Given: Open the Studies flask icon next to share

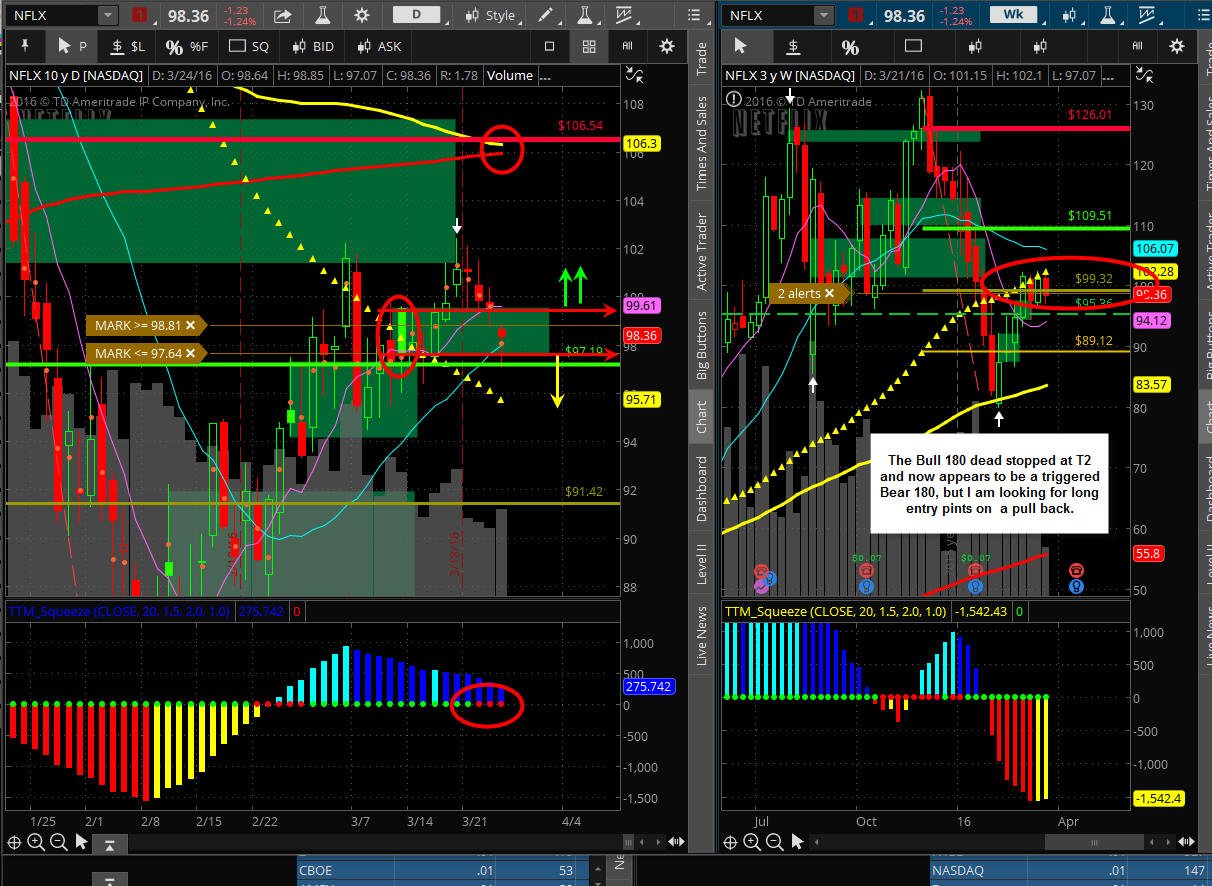Looking at the screenshot, I should [323, 15].
